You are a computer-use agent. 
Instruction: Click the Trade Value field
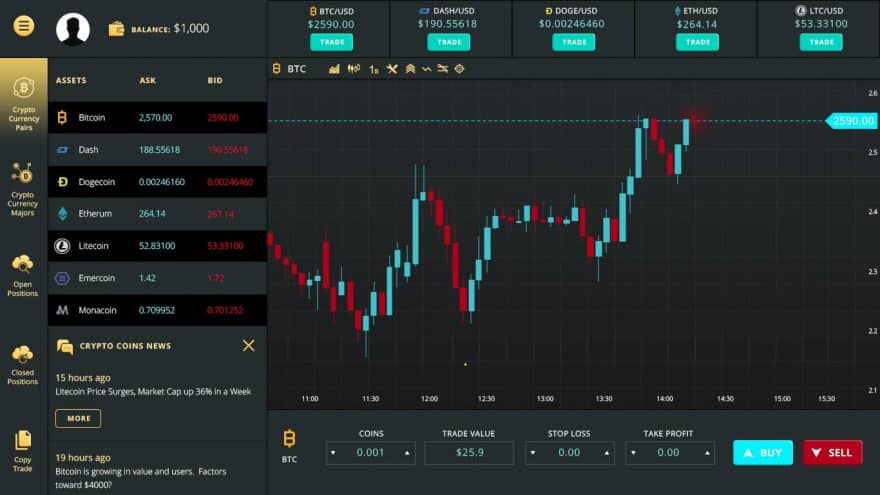pos(469,453)
